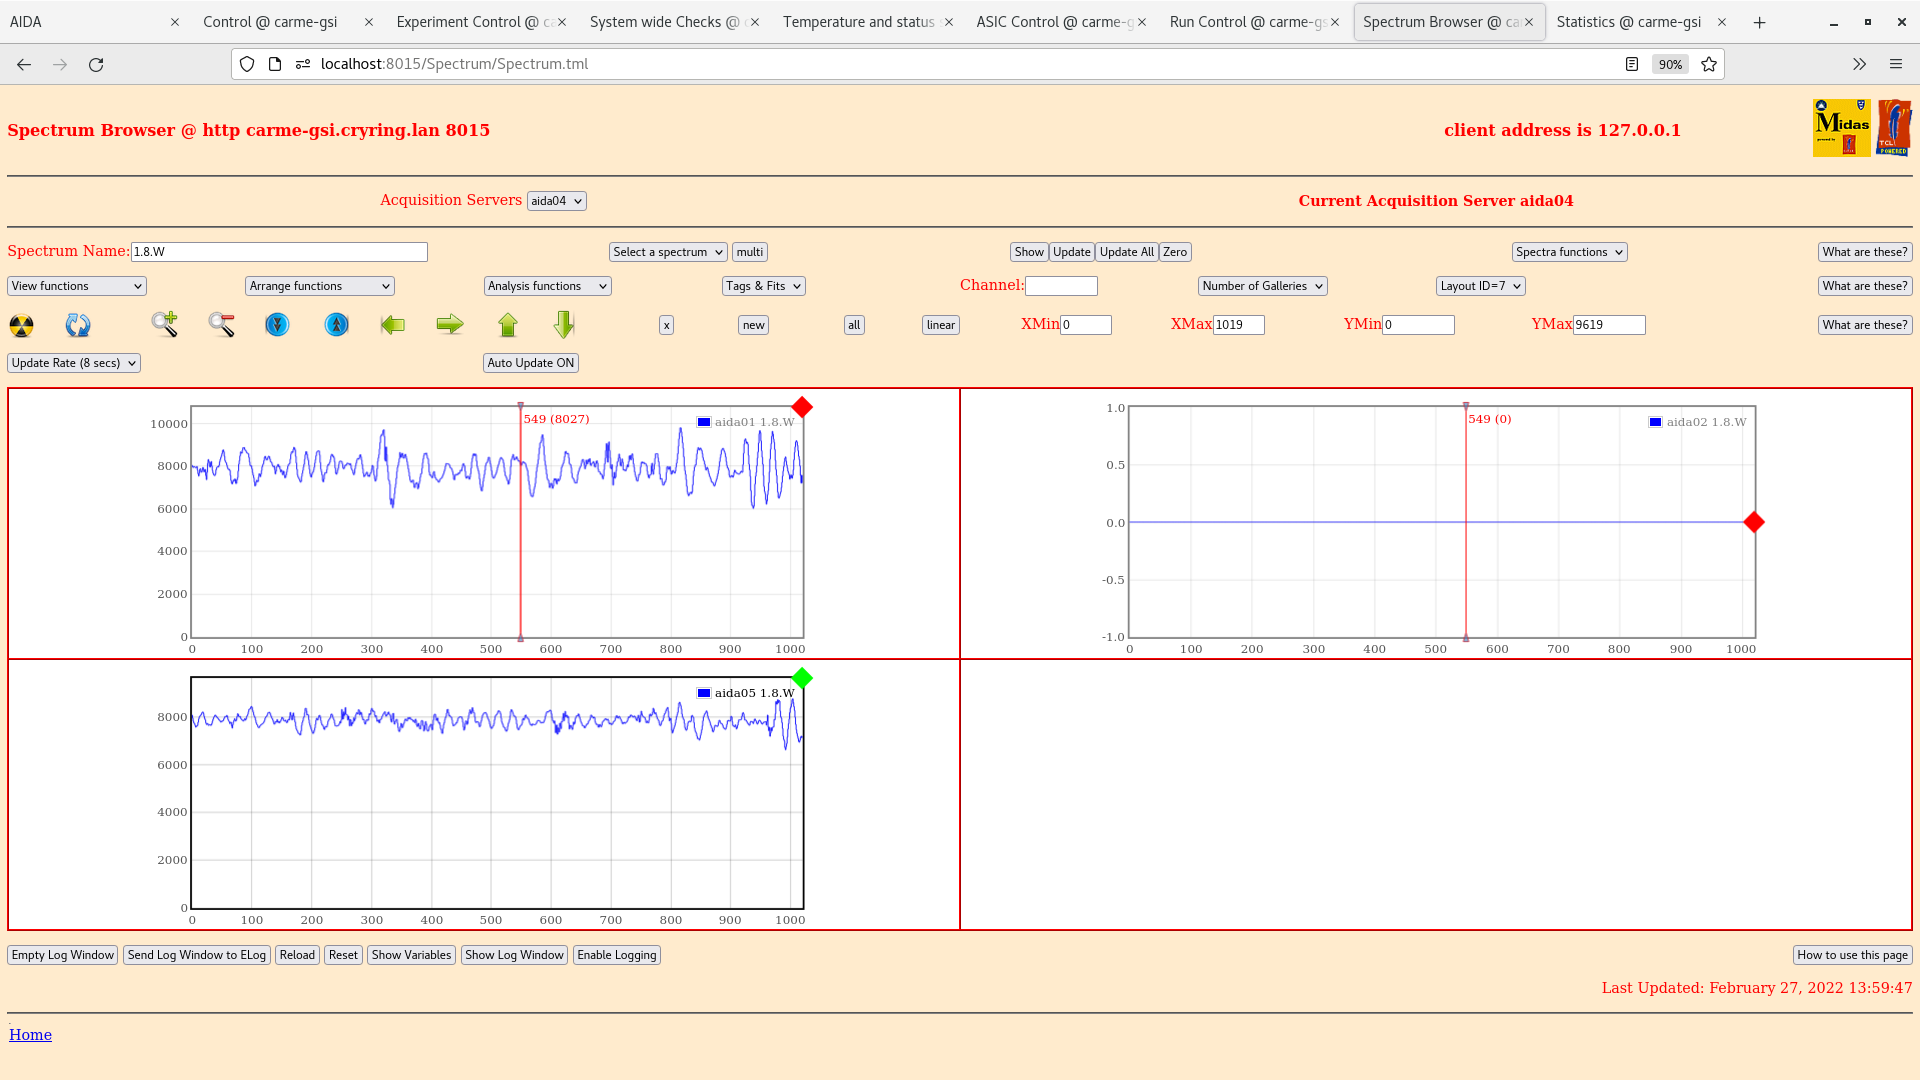Screen dimensions: 1920x1080
Task: Reload the page using browser reload icon
Action: pos(96,64)
